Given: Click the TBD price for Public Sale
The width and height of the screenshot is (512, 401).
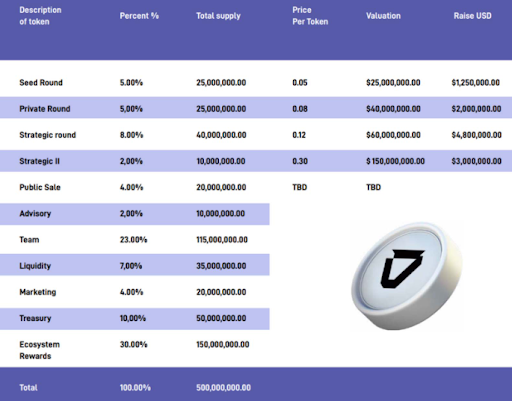Looking at the screenshot, I should coord(300,187).
